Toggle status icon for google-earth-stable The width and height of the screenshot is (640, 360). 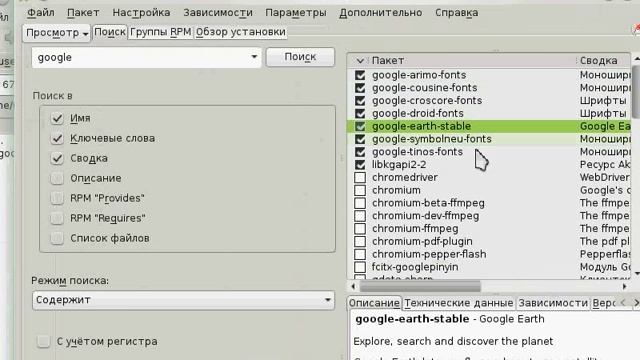click(360, 127)
